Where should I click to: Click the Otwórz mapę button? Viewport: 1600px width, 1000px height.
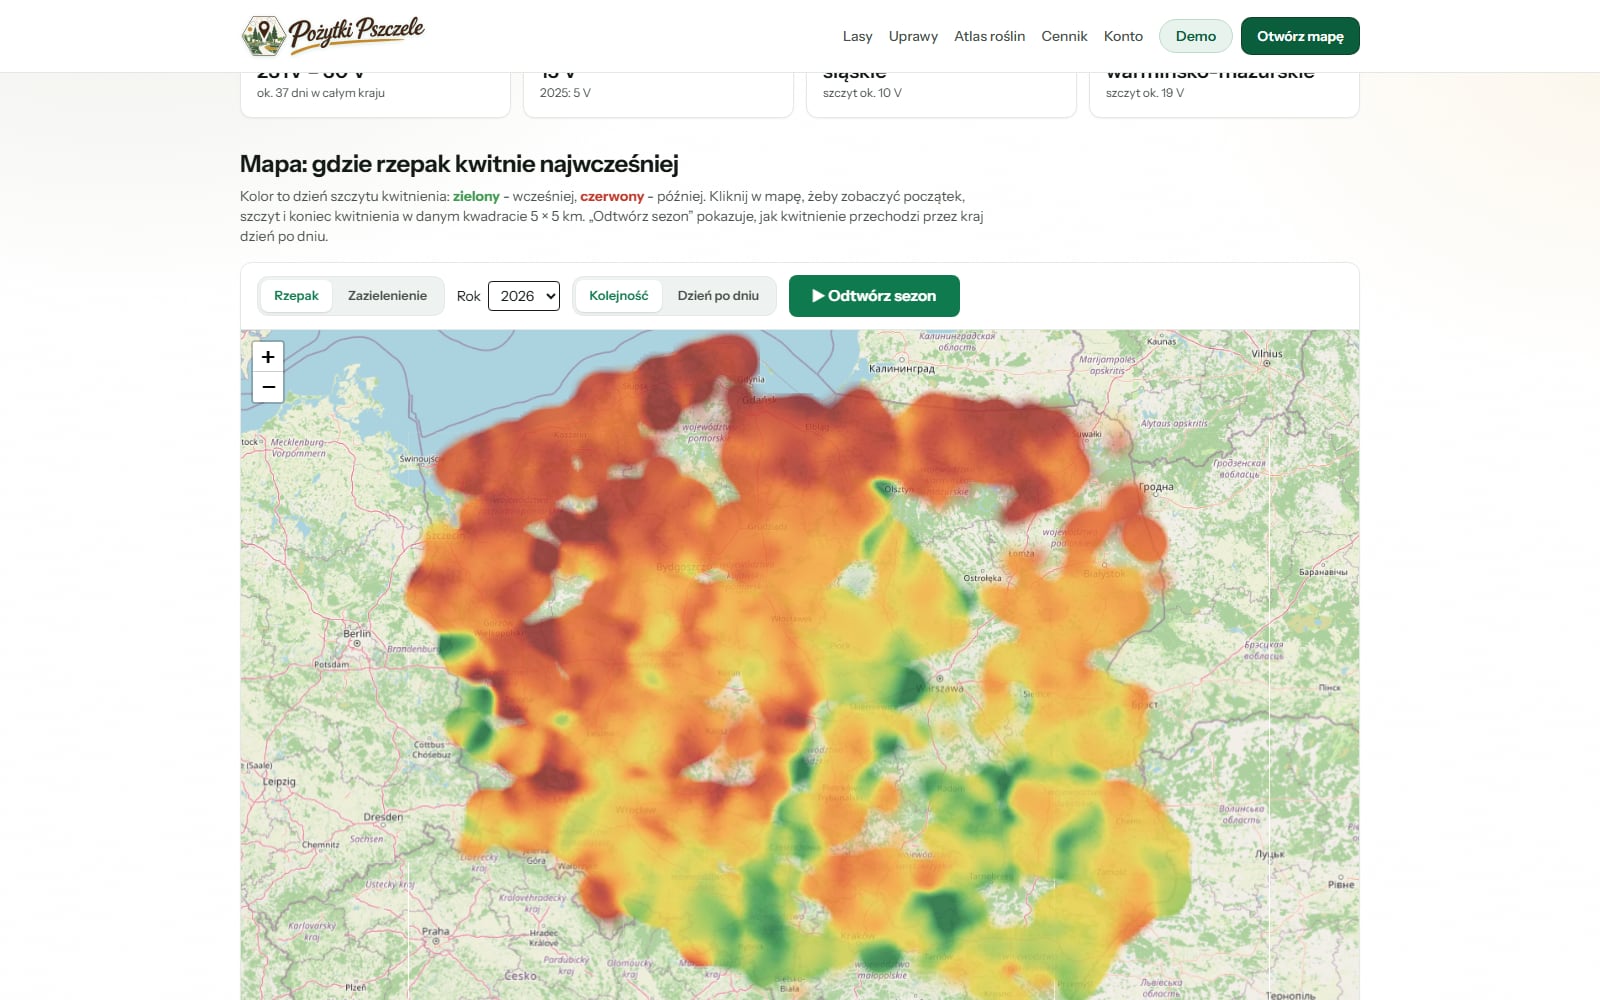pyautogui.click(x=1300, y=36)
